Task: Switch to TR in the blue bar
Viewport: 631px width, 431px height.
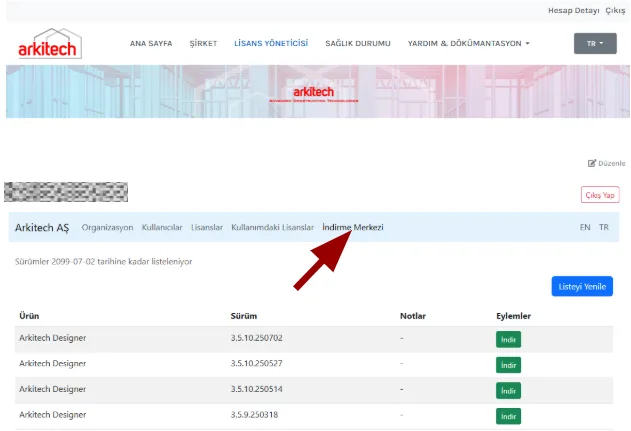Action: (x=604, y=227)
